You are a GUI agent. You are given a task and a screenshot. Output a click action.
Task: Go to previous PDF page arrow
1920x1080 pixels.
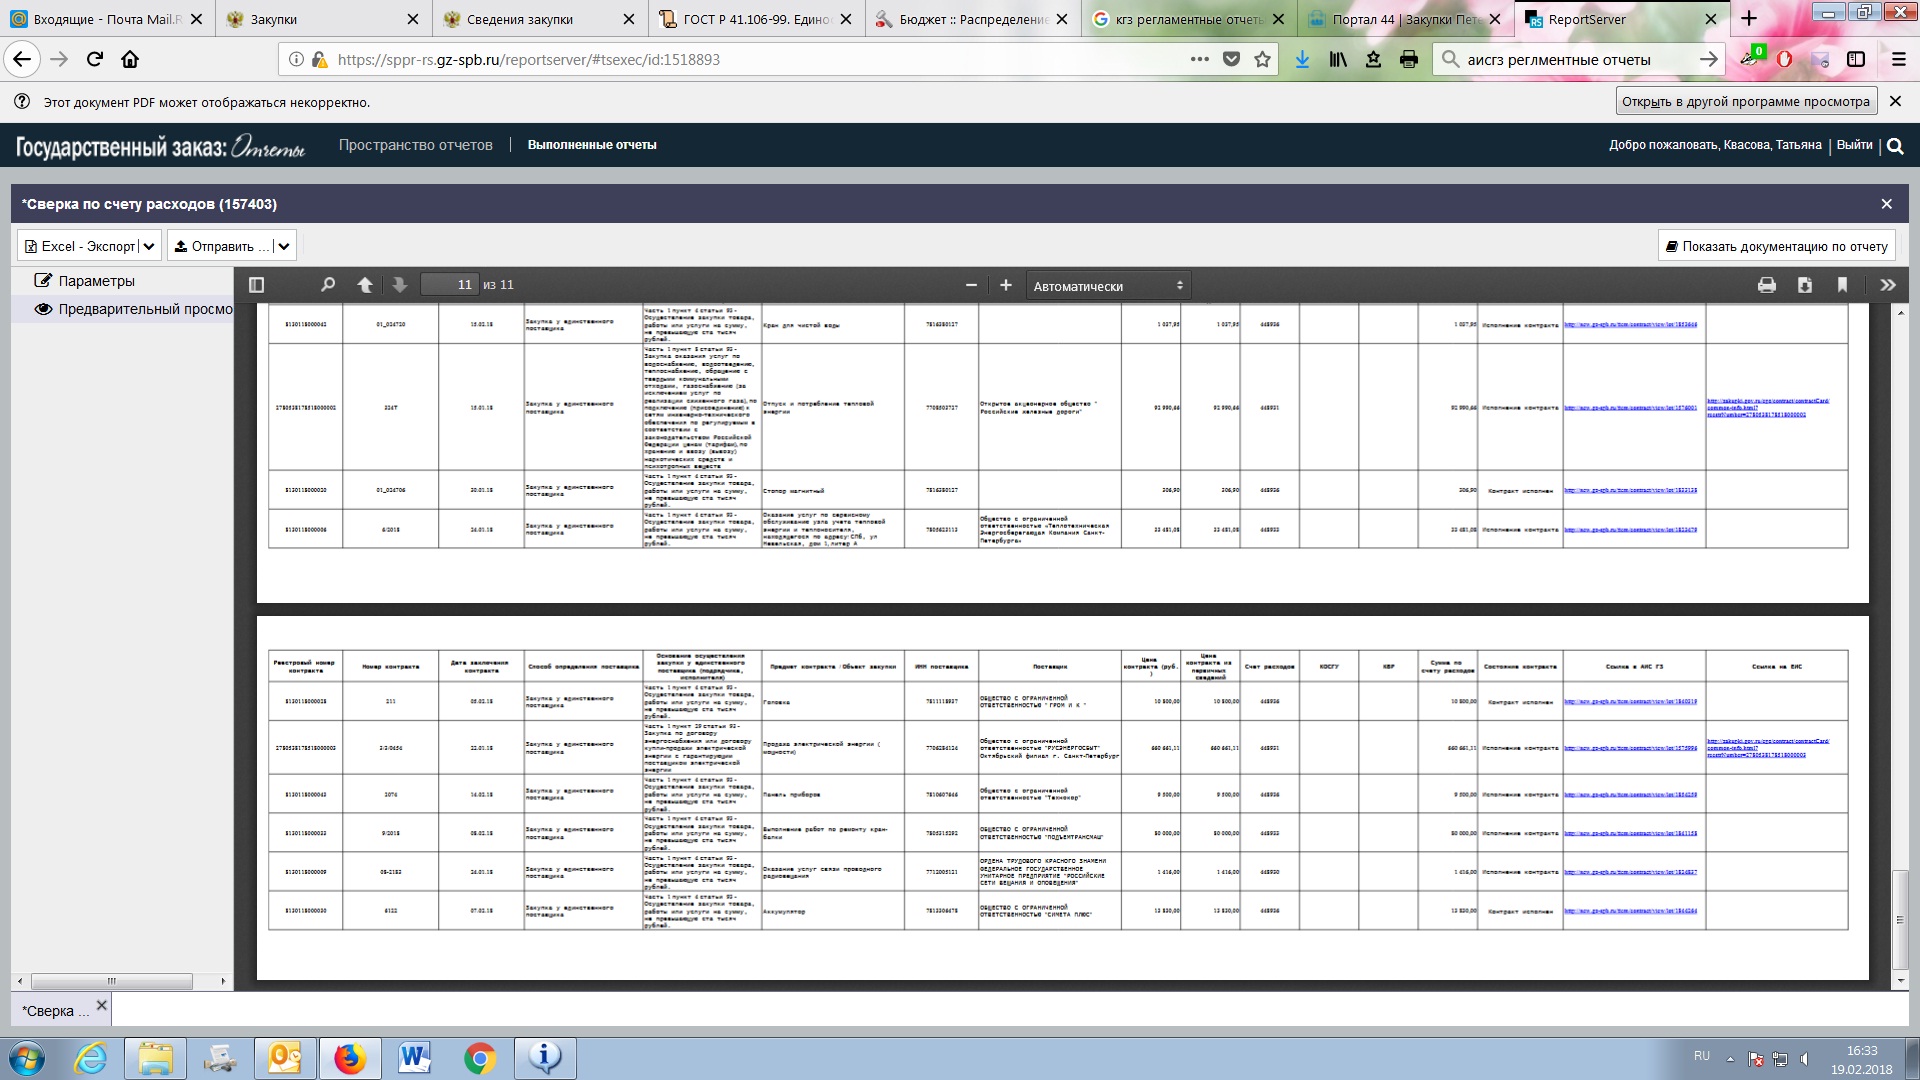click(365, 285)
